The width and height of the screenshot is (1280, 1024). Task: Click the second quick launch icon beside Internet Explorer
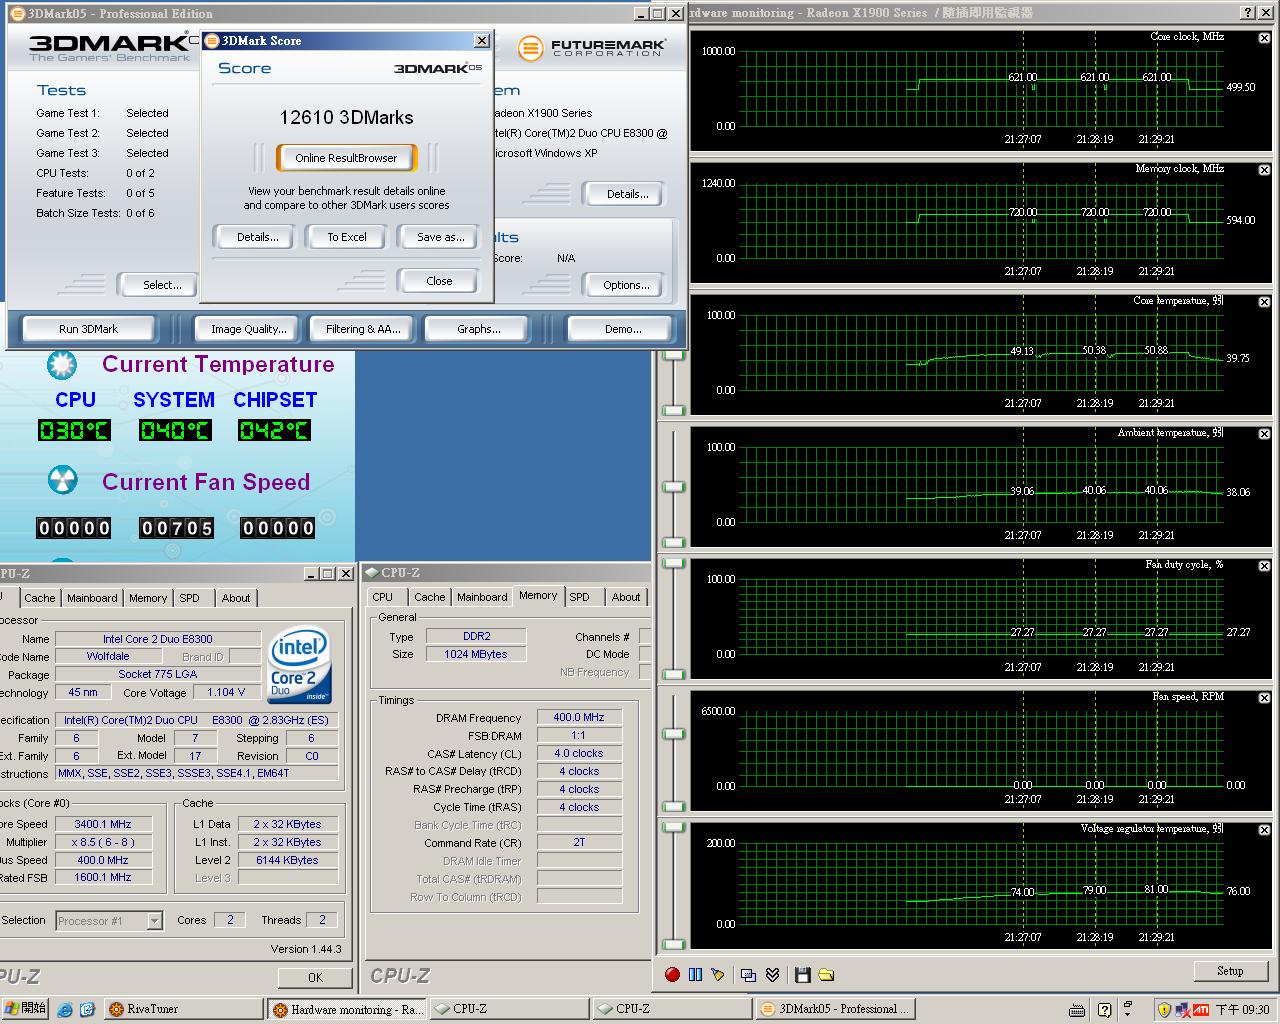tap(87, 1009)
